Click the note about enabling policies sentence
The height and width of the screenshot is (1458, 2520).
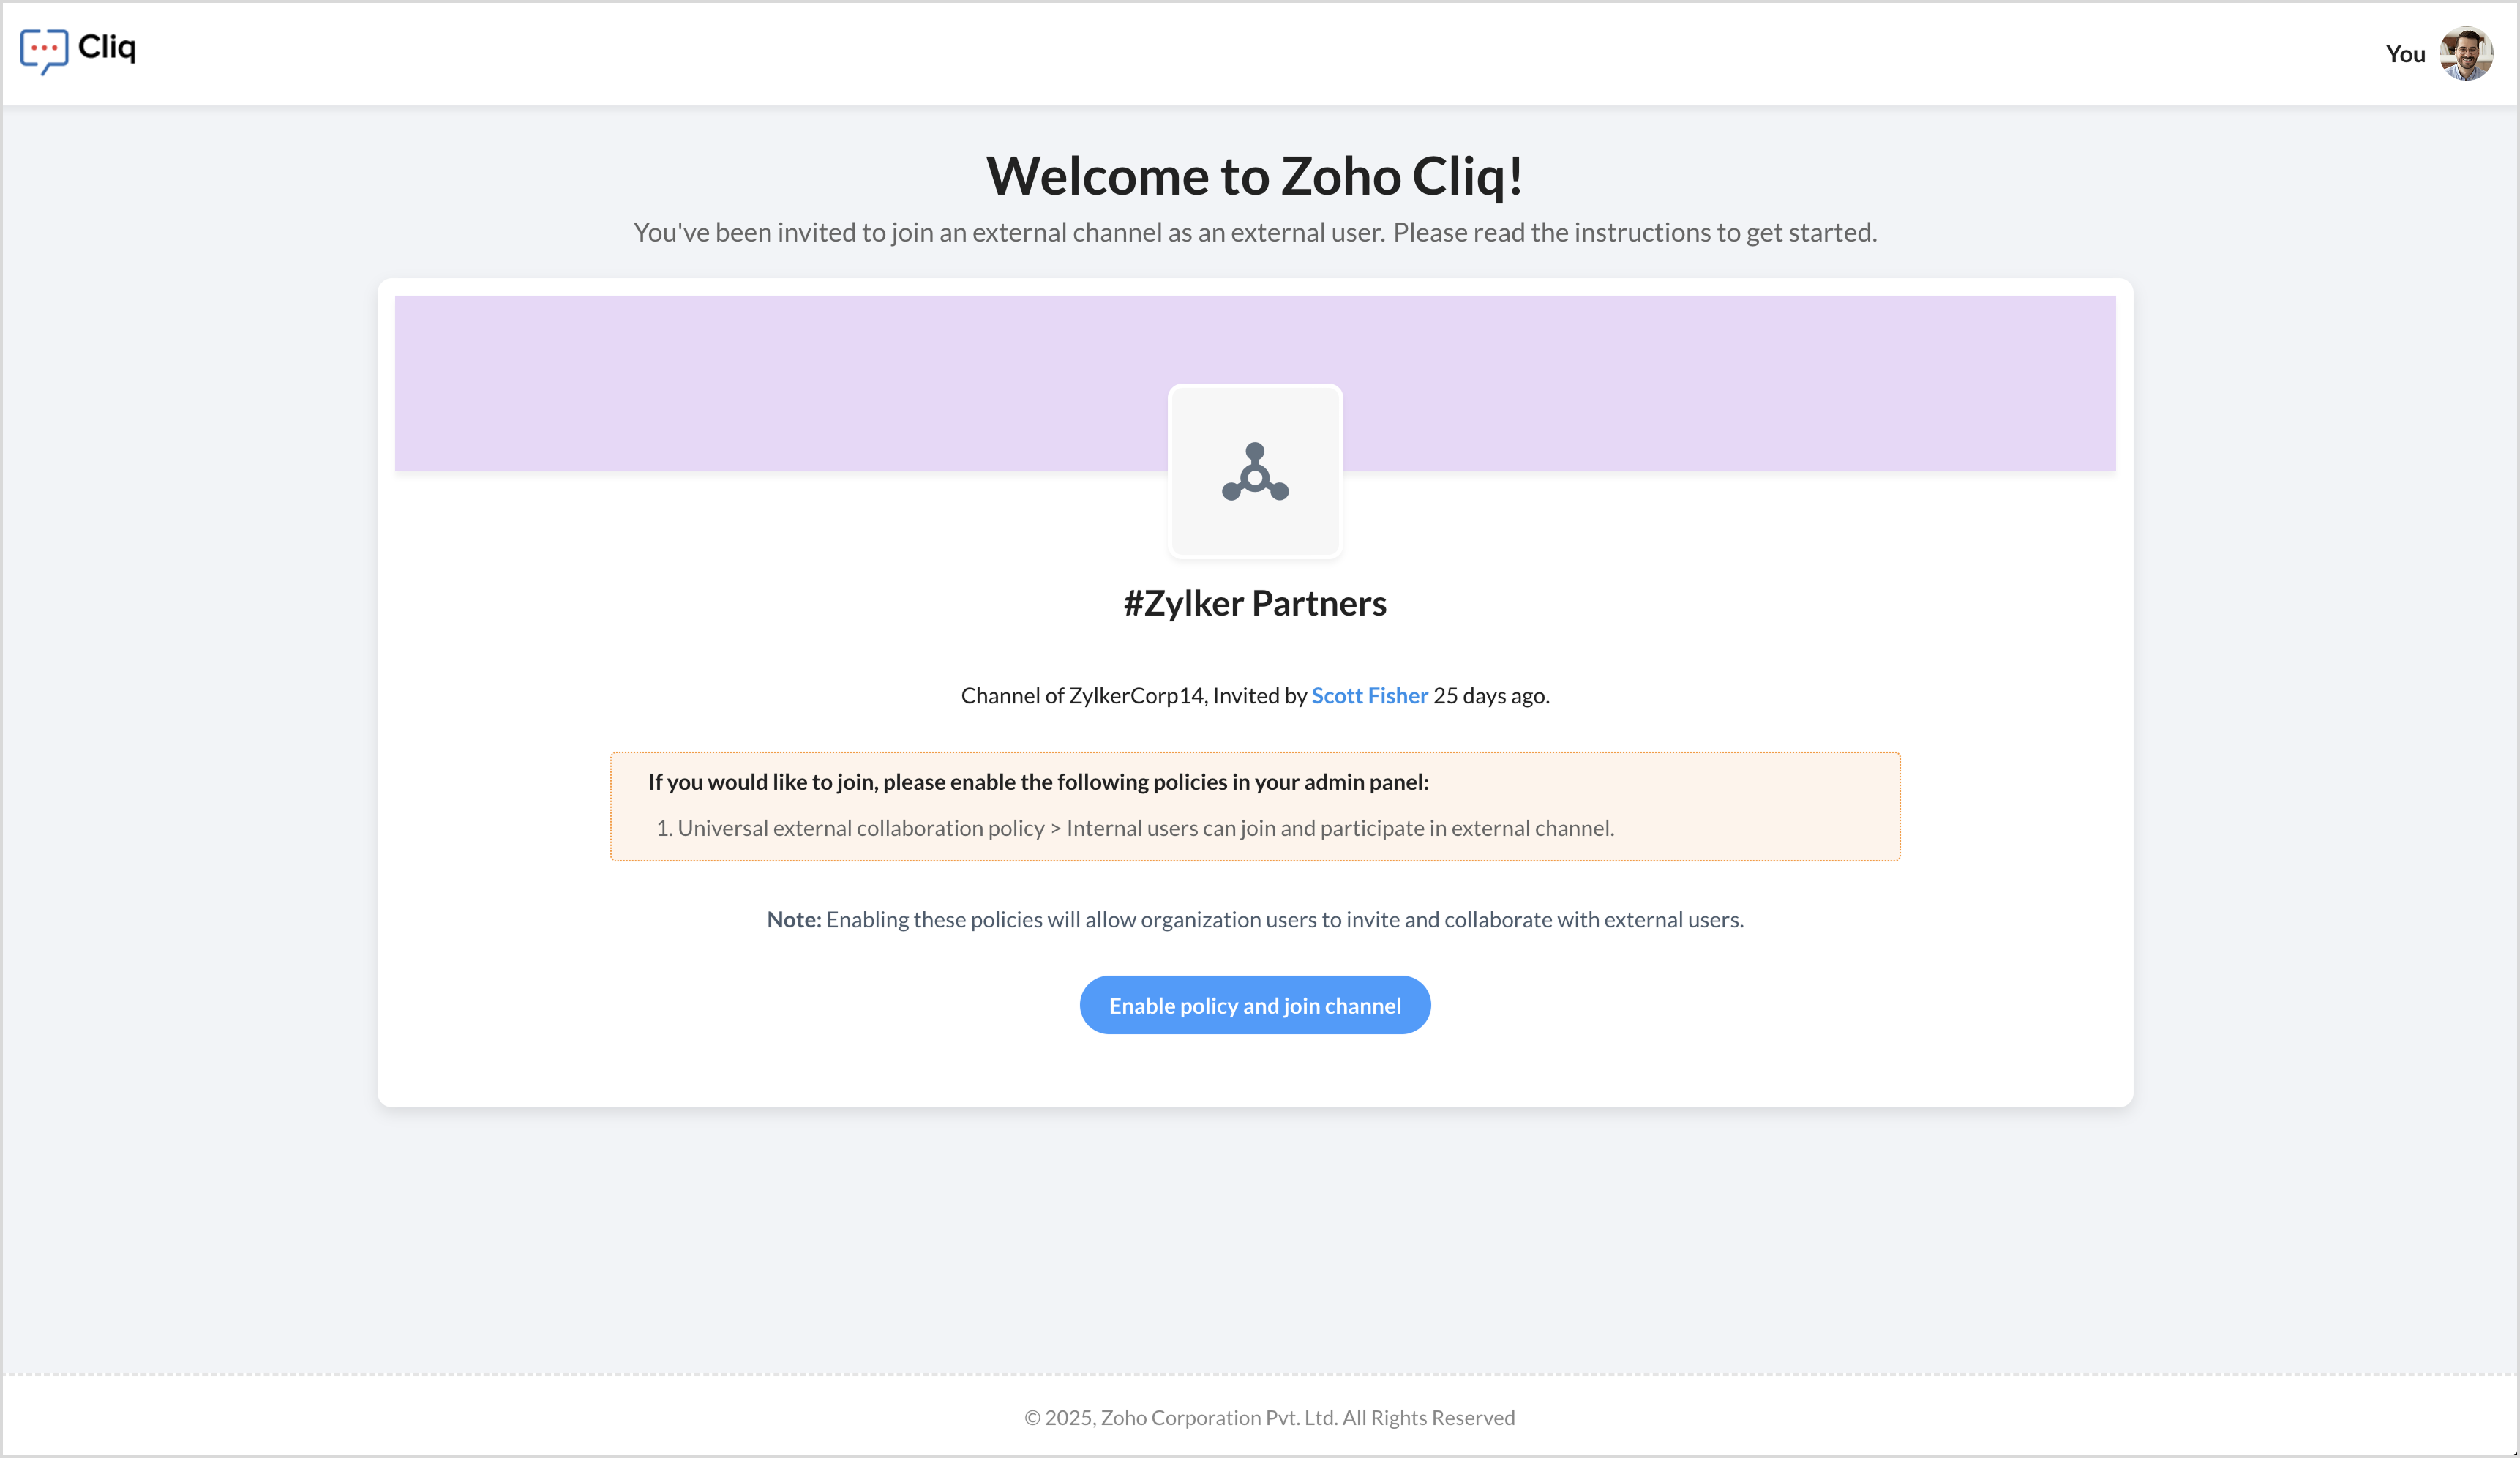point(1284,919)
